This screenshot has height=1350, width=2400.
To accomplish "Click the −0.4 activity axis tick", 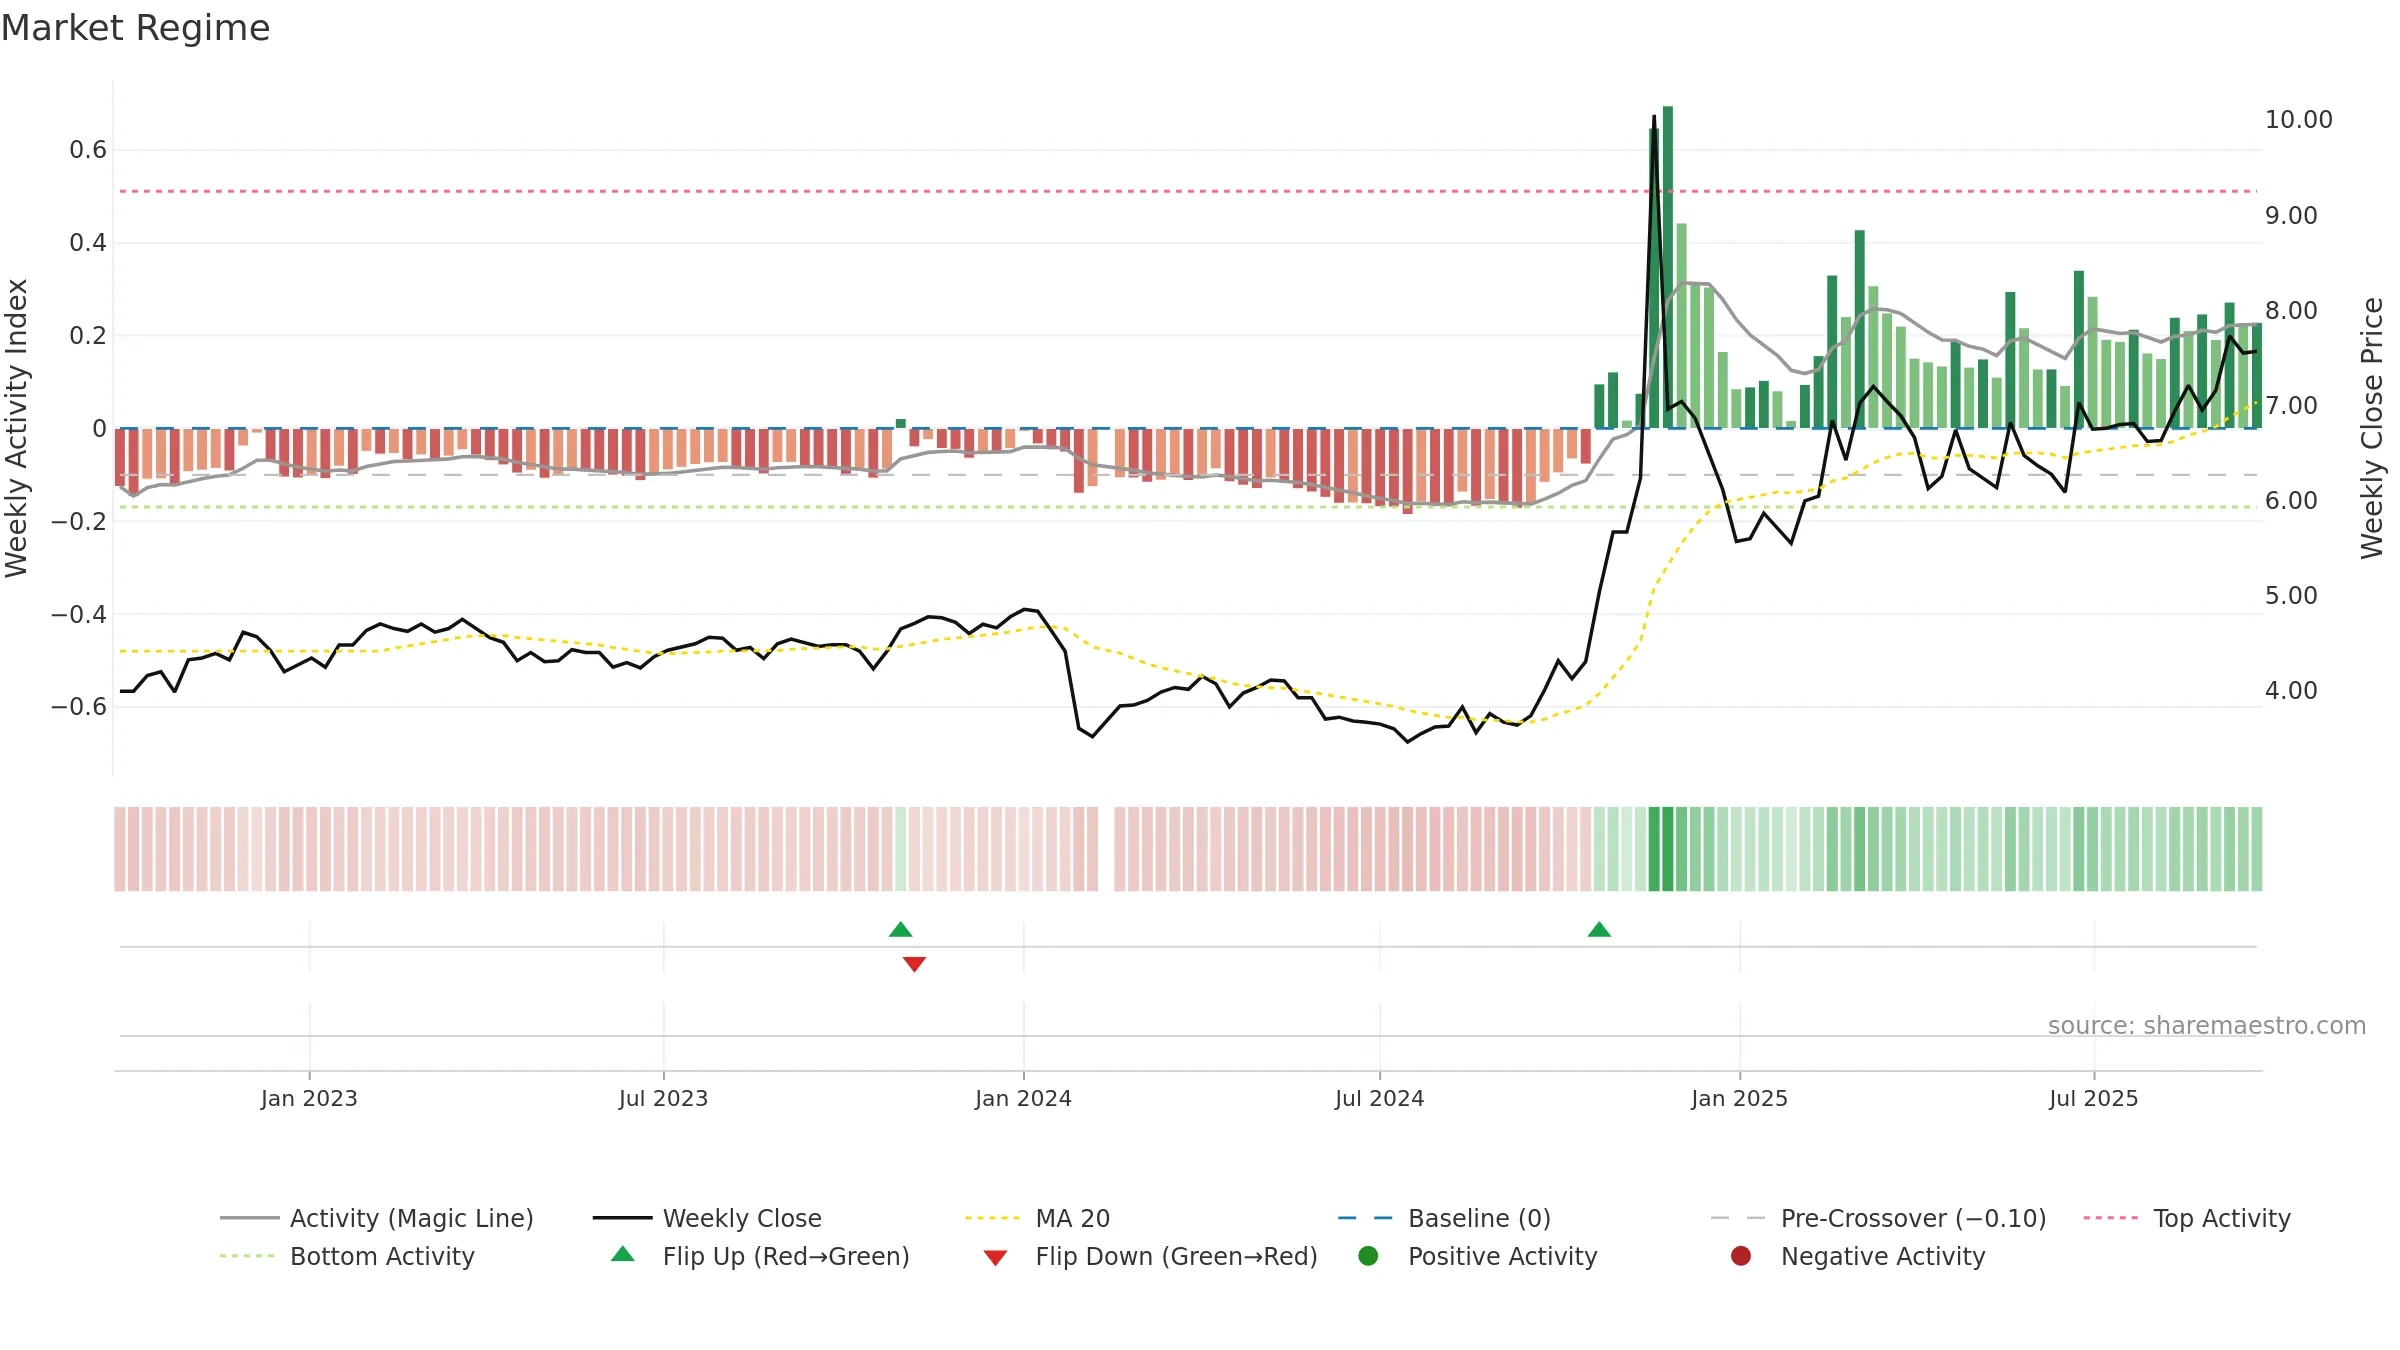I will coord(78,614).
